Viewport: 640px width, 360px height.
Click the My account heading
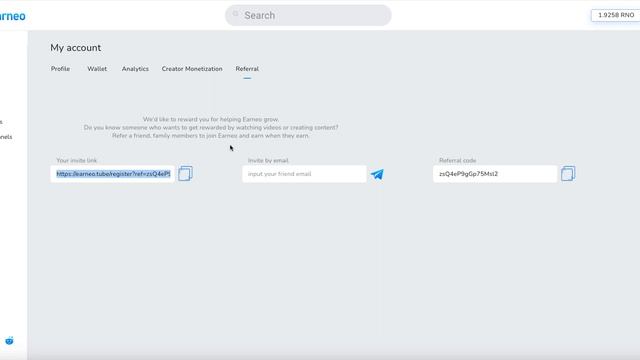pos(76,48)
